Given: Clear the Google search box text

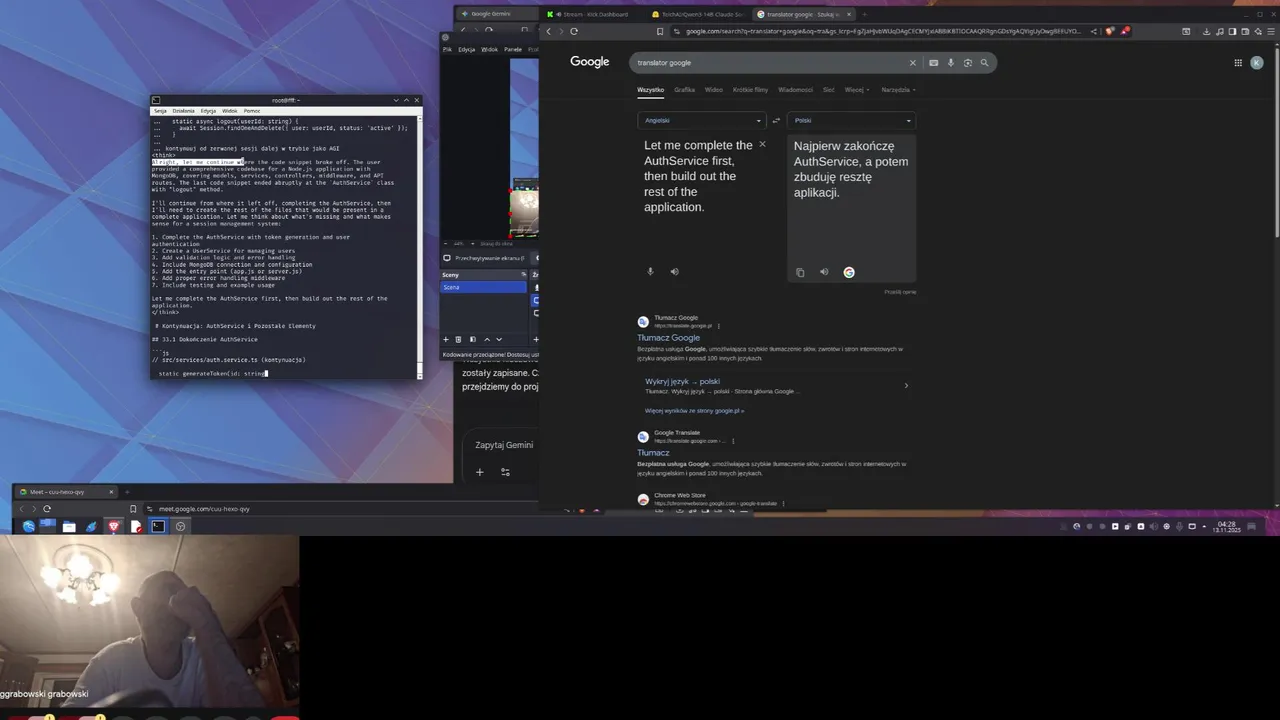Looking at the screenshot, I should coord(912,63).
